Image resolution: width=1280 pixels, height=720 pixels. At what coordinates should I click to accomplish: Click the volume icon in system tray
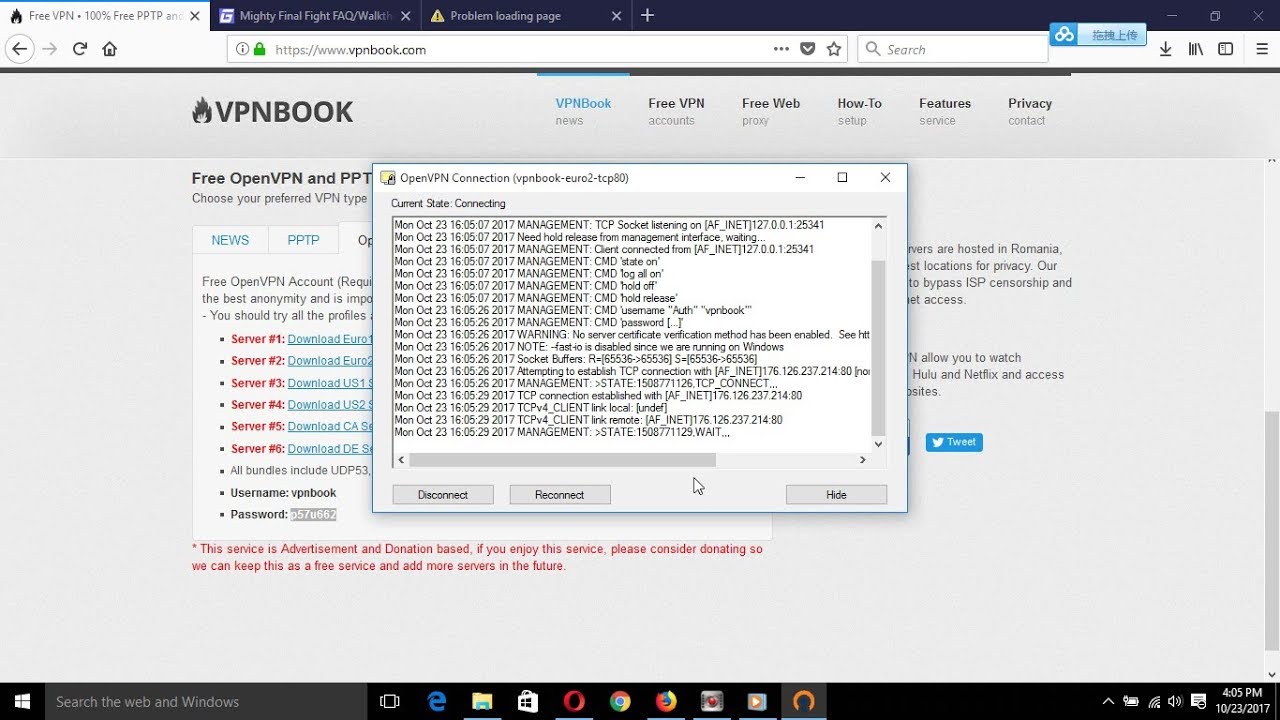point(1175,701)
